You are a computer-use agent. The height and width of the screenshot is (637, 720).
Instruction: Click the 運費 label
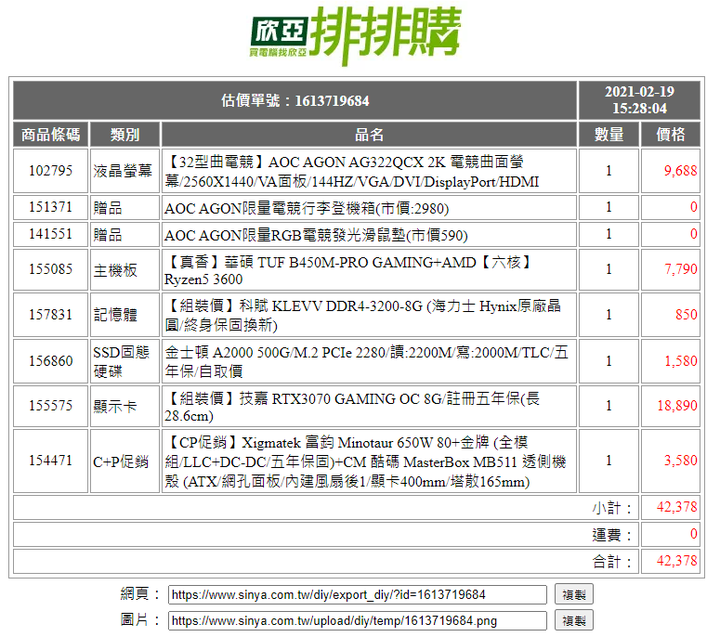(612, 535)
